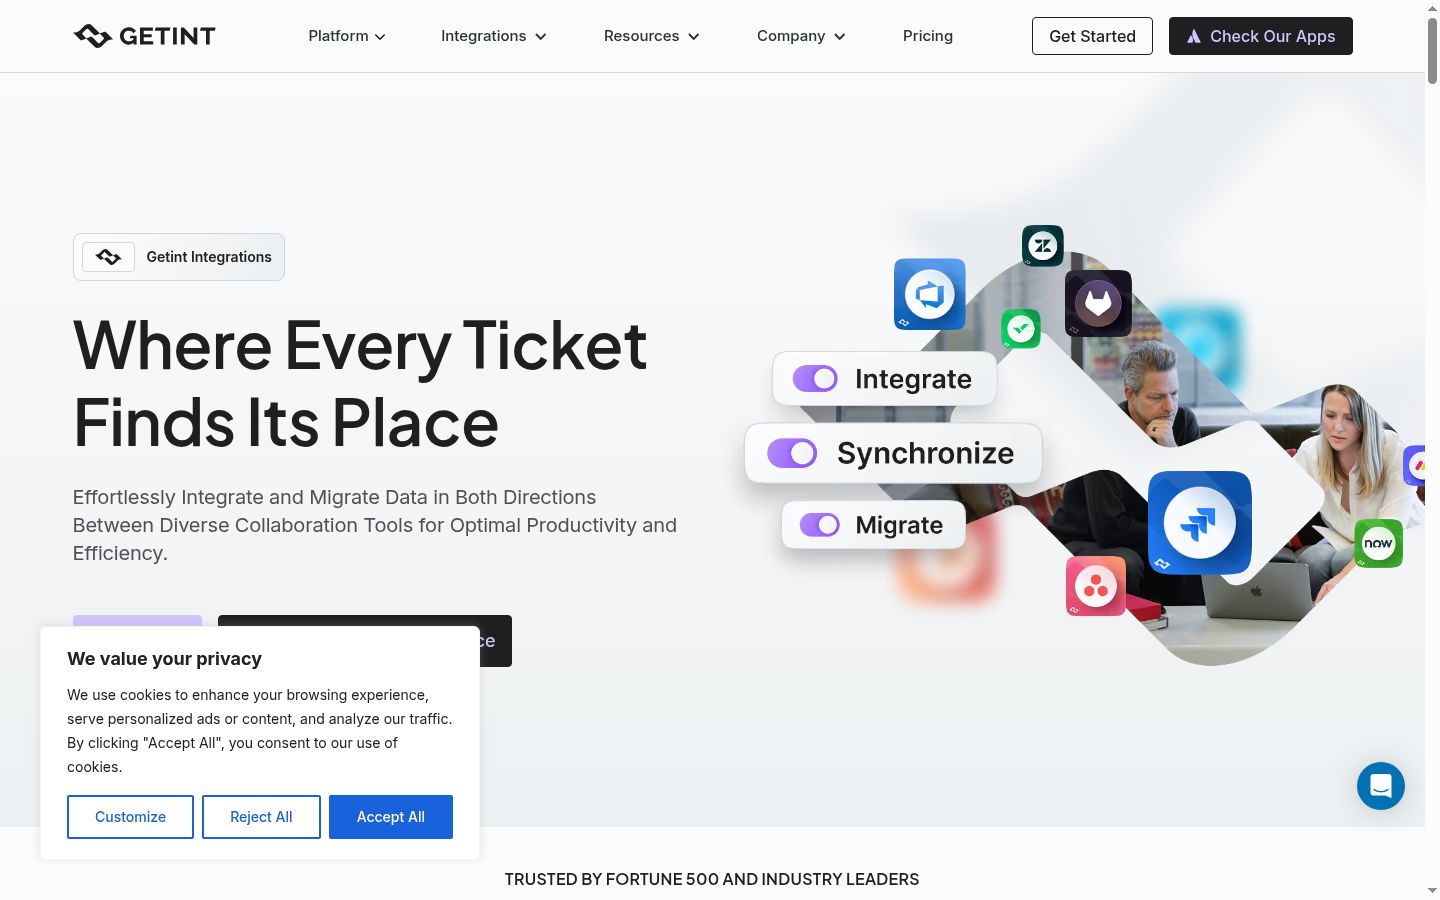Click the Check Our Apps button

pos(1261,36)
